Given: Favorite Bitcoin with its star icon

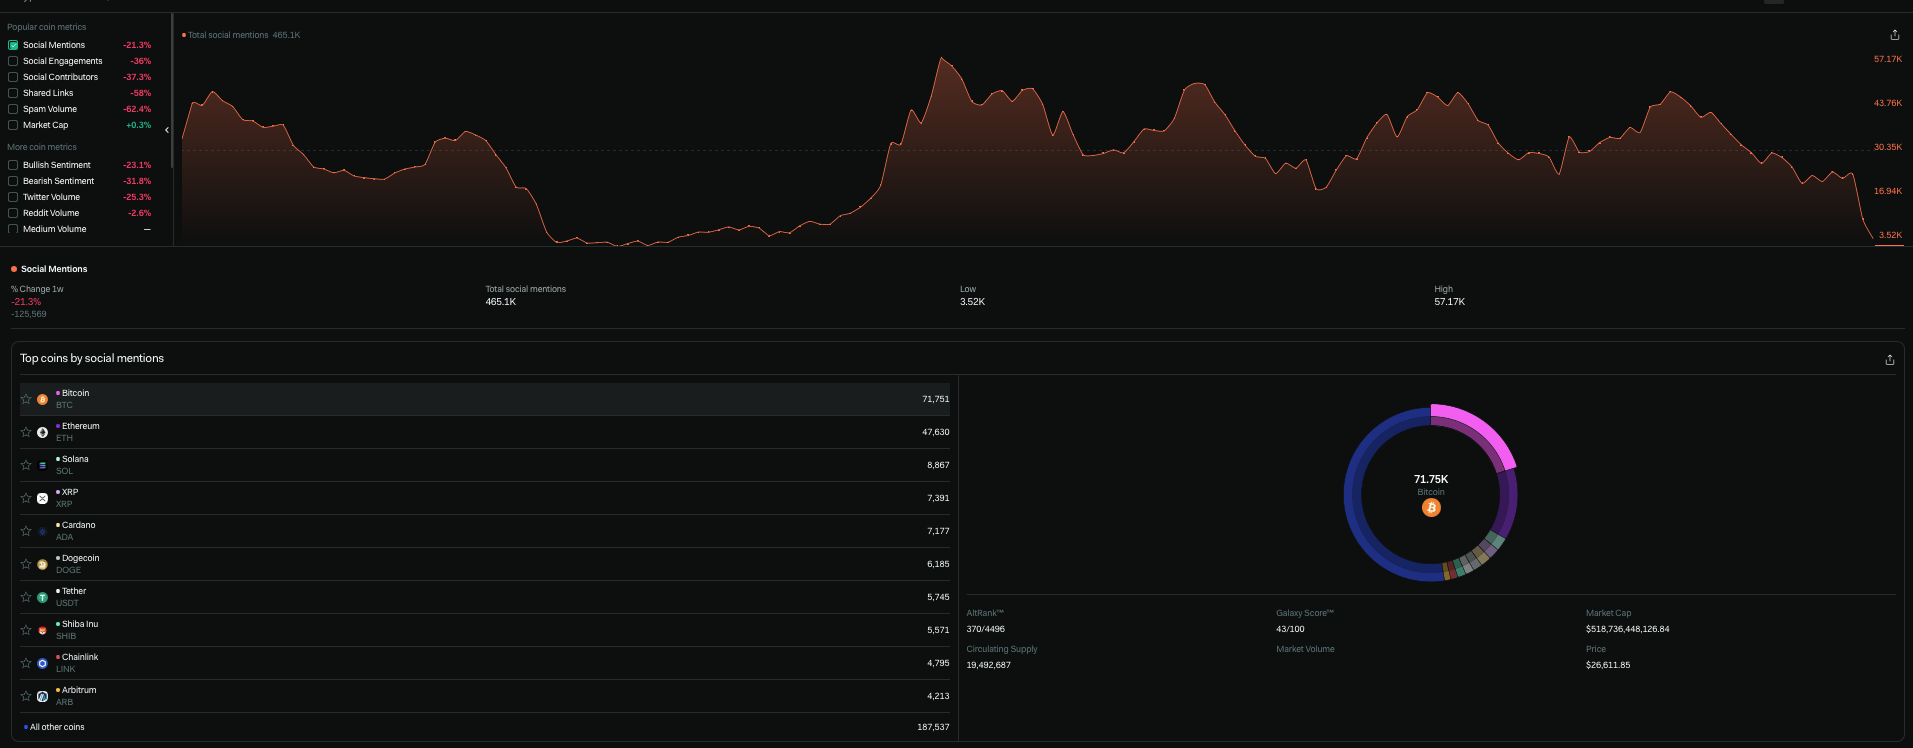Looking at the screenshot, I should pyautogui.click(x=26, y=399).
